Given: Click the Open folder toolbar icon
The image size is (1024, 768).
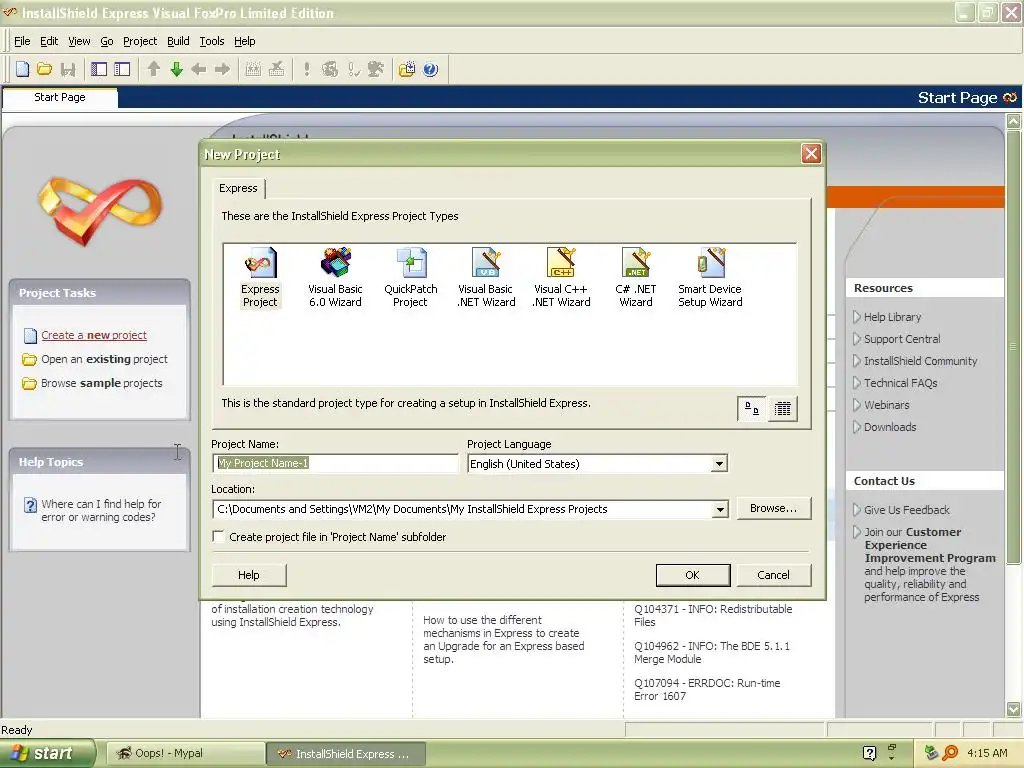Looking at the screenshot, I should click(x=44, y=69).
